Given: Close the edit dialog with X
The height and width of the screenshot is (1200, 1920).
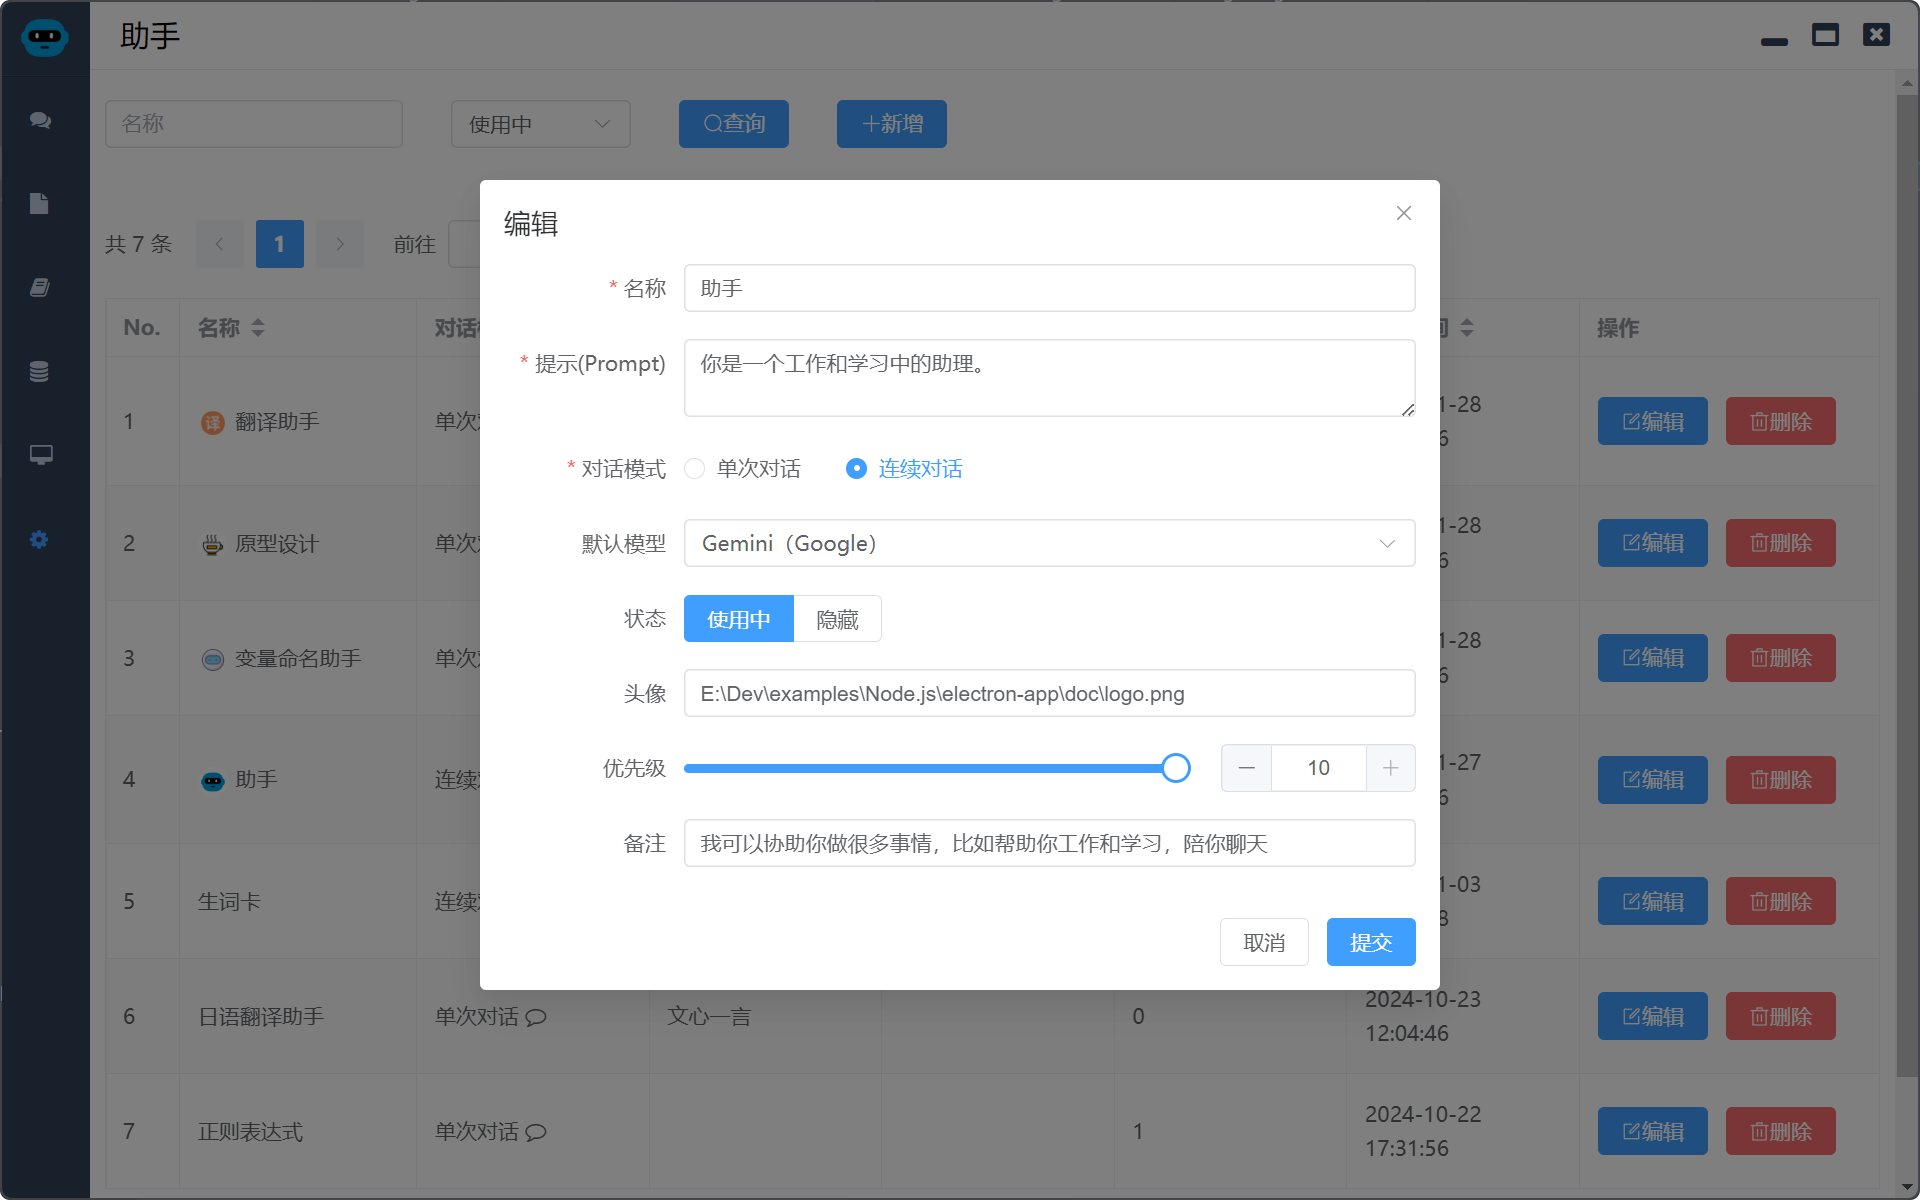Looking at the screenshot, I should click(1404, 213).
